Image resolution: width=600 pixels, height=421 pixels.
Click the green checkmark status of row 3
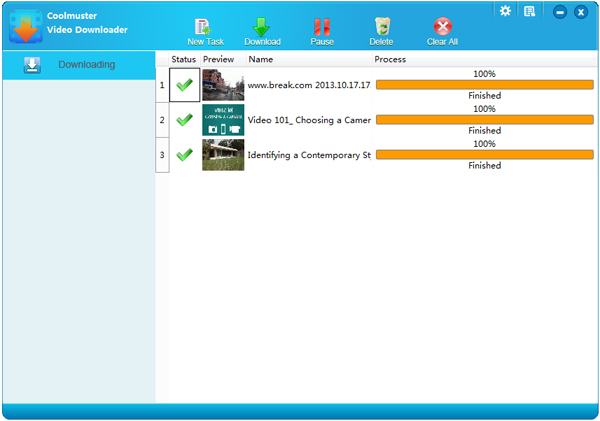pos(184,155)
